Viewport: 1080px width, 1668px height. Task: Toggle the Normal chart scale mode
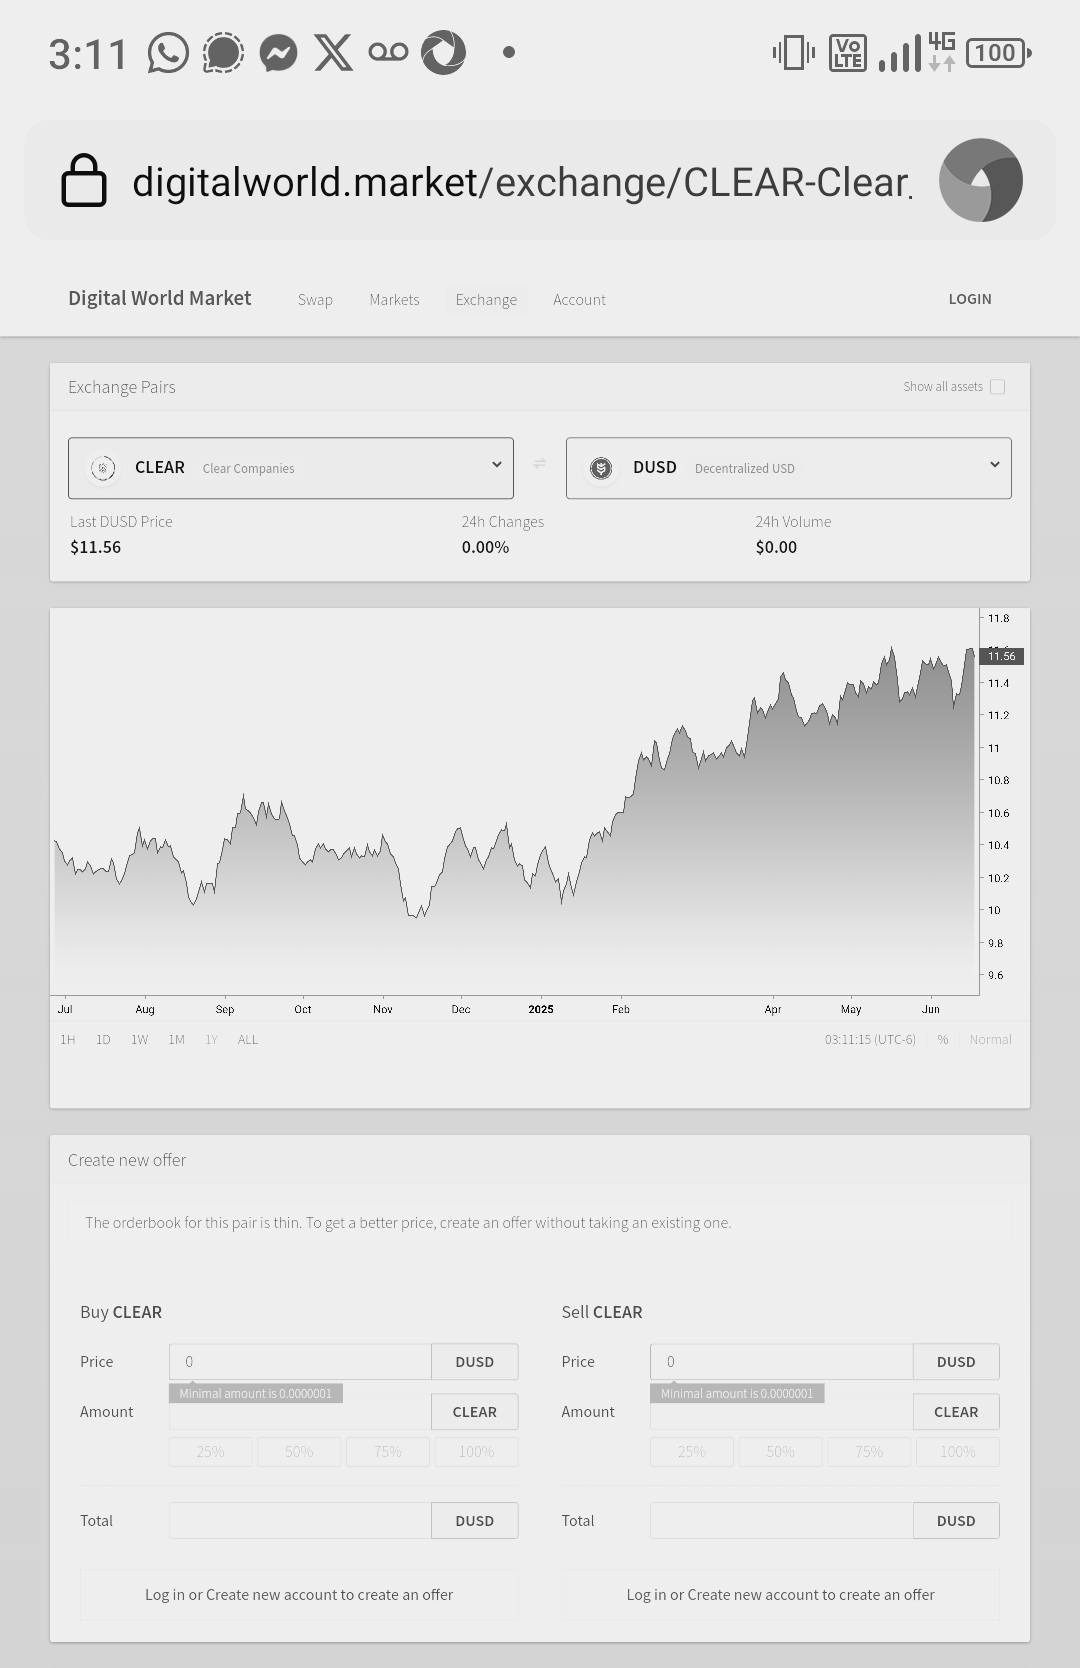coord(990,1040)
